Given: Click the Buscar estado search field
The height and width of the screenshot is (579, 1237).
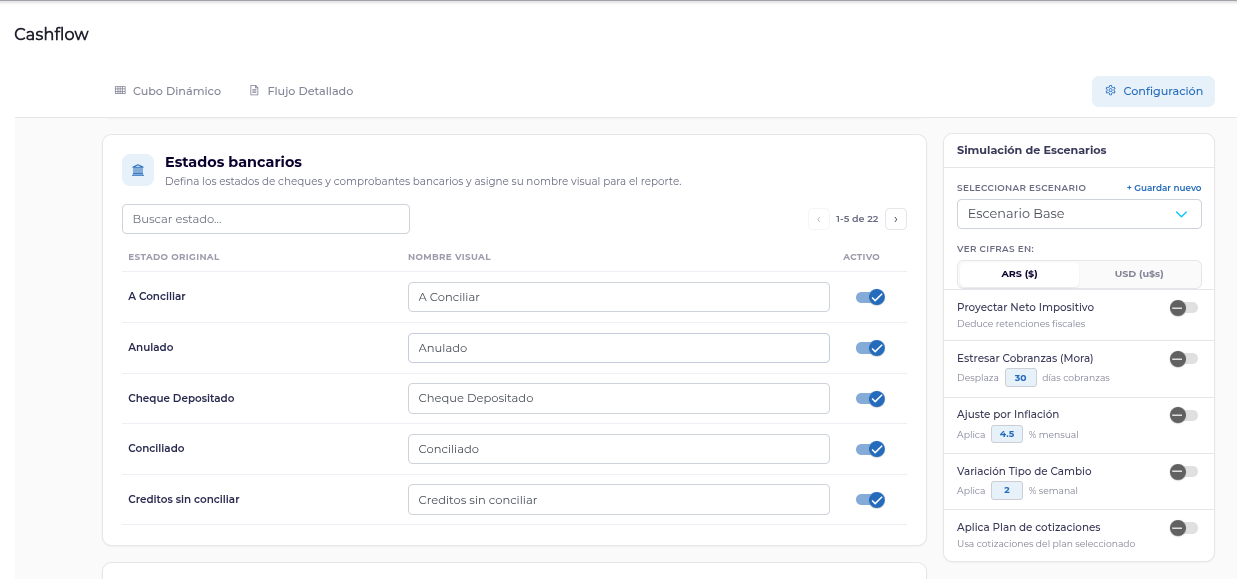Looking at the screenshot, I should 266,219.
